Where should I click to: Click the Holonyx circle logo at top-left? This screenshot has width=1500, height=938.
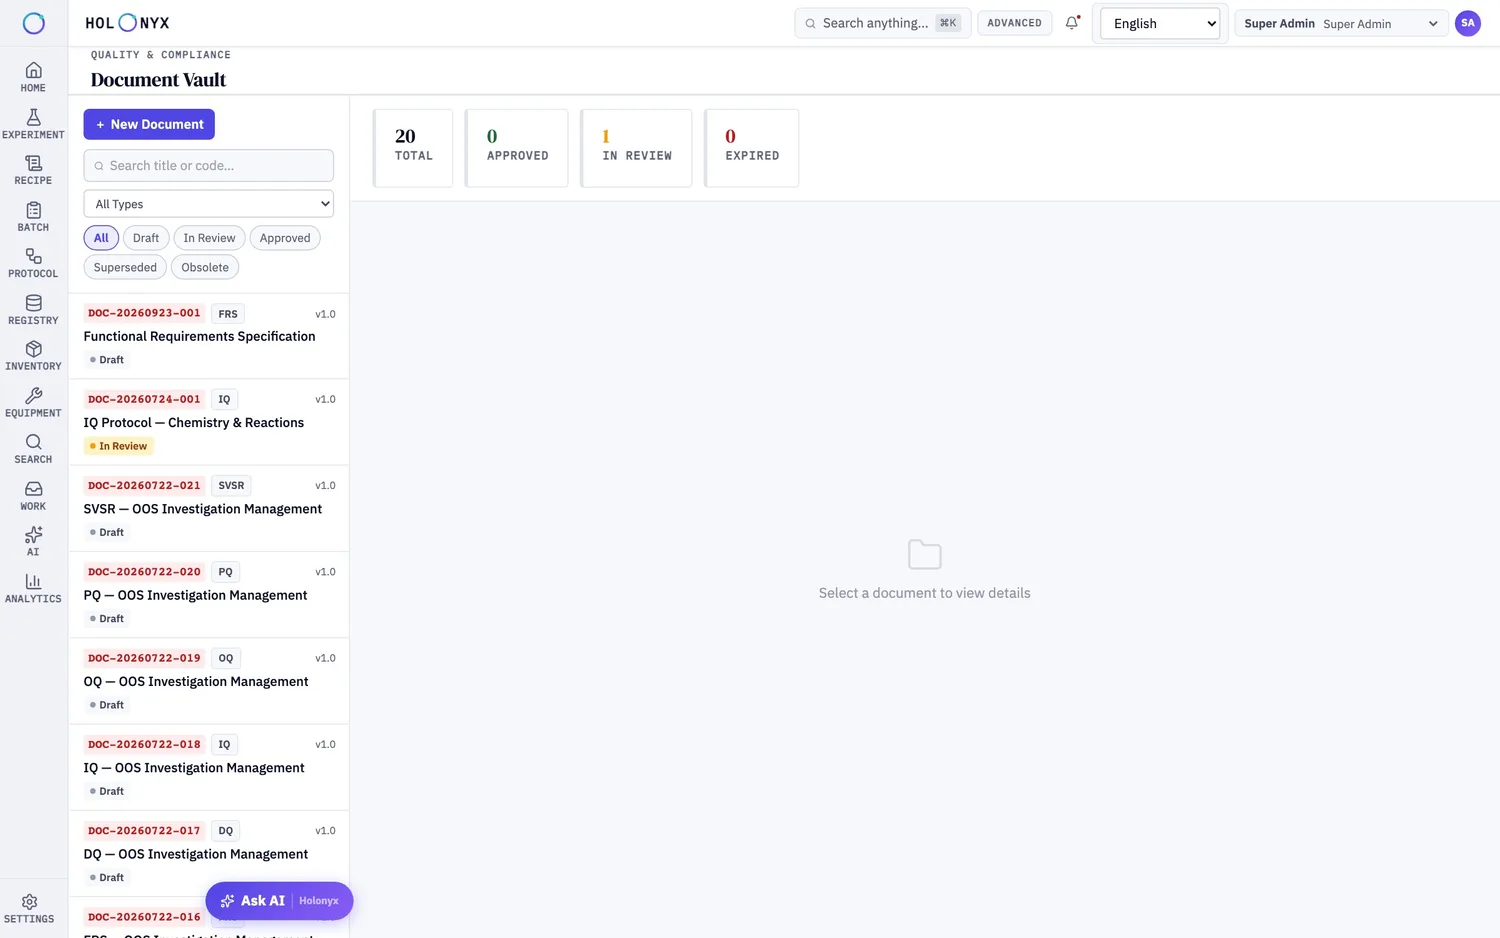33,23
